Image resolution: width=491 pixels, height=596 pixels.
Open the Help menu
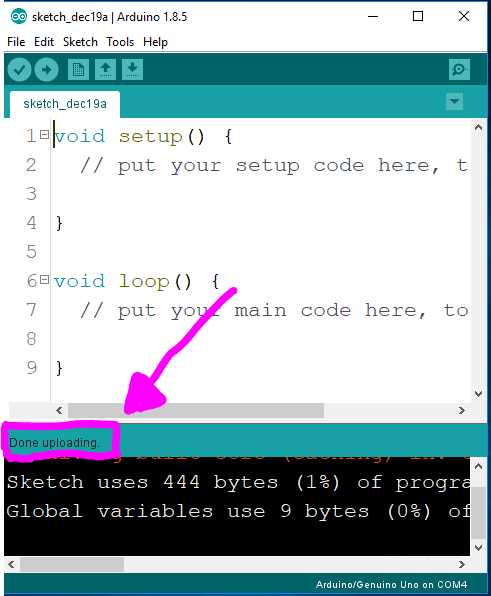click(155, 42)
